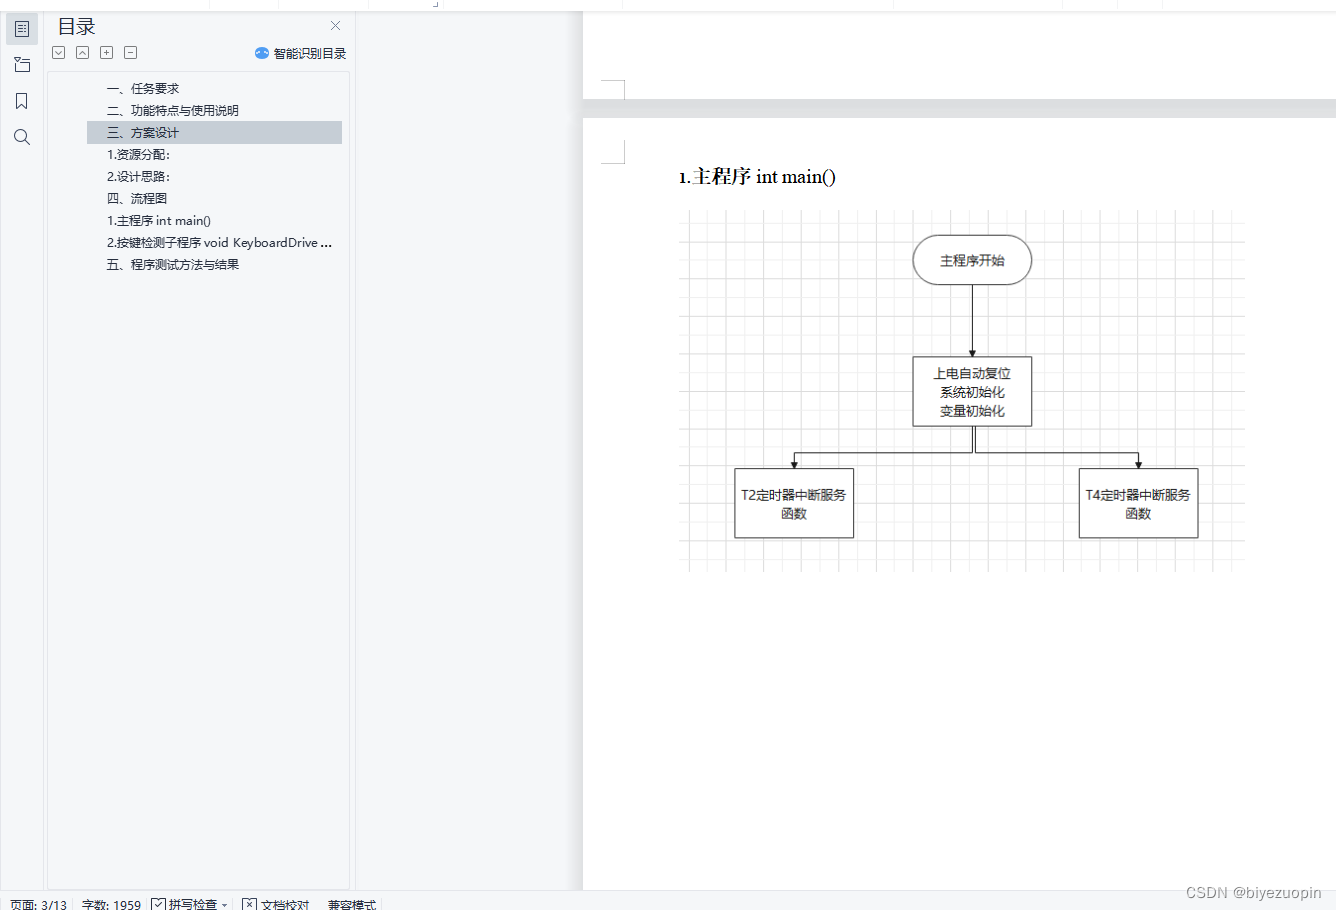
Task: Open the chapter navigation pane icon
Action: tap(22, 65)
